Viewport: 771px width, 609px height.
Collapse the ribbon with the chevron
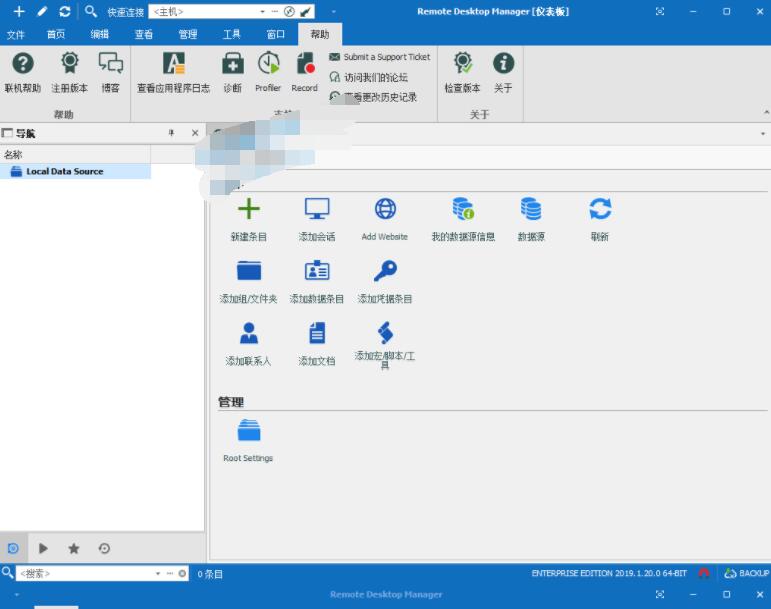766,113
